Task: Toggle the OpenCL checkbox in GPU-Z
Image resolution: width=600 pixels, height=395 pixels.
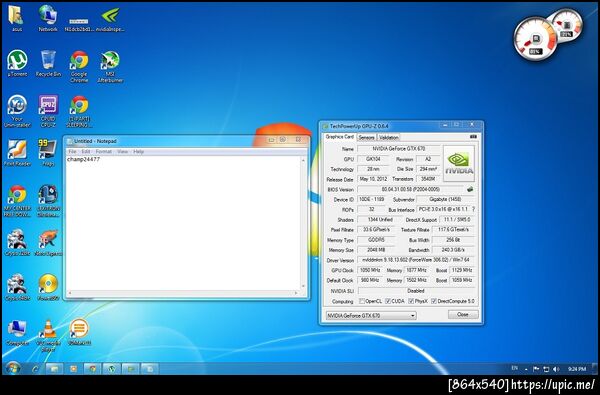Action: pos(362,301)
